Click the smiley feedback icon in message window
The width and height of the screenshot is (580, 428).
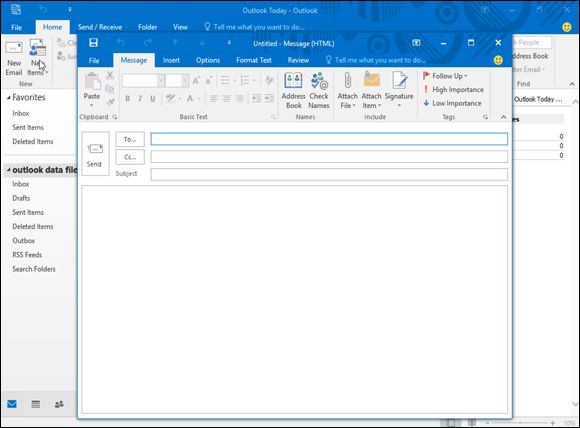[498, 60]
